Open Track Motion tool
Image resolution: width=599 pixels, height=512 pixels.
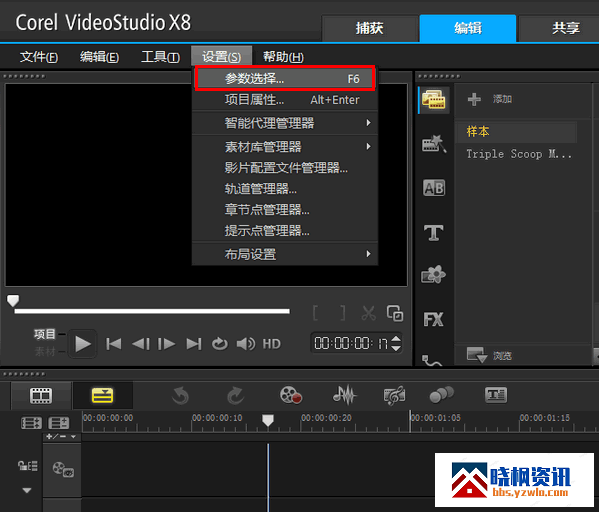pyautogui.click(x=442, y=395)
